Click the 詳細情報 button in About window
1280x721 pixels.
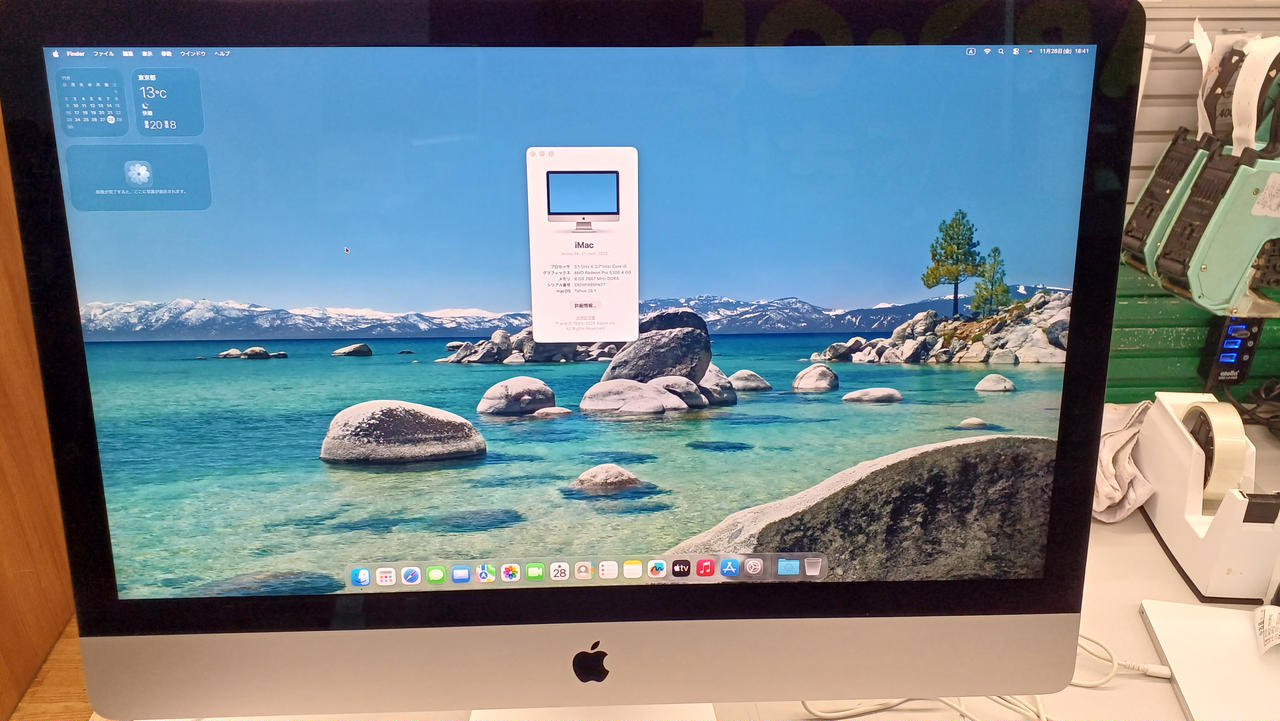pos(583,305)
